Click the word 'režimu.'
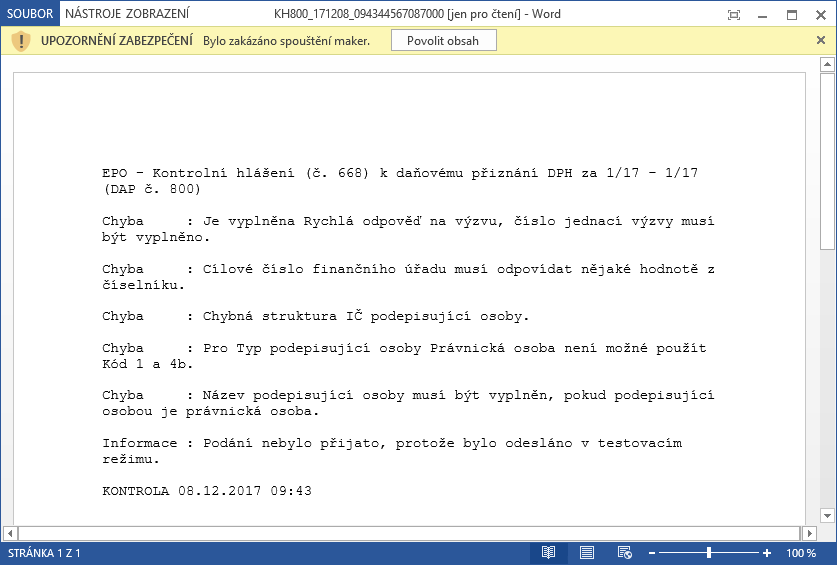The image size is (837, 565). (131, 459)
